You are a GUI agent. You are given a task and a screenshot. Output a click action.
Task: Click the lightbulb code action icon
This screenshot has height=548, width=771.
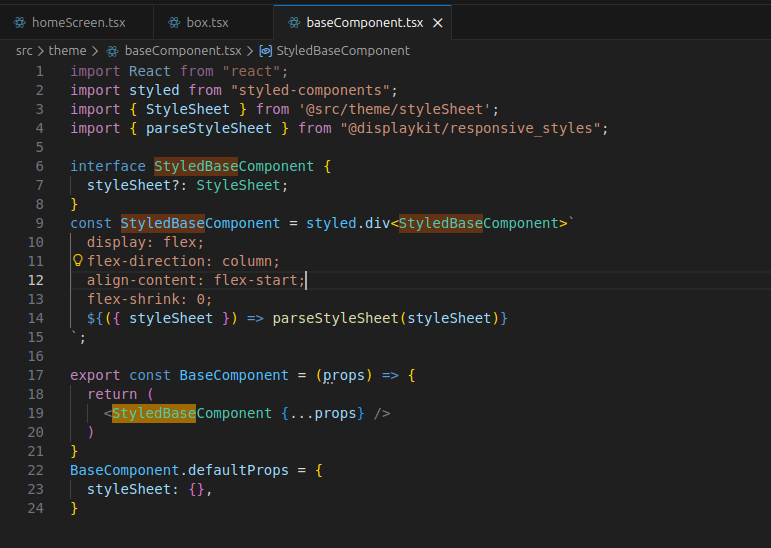click(77, 261)
